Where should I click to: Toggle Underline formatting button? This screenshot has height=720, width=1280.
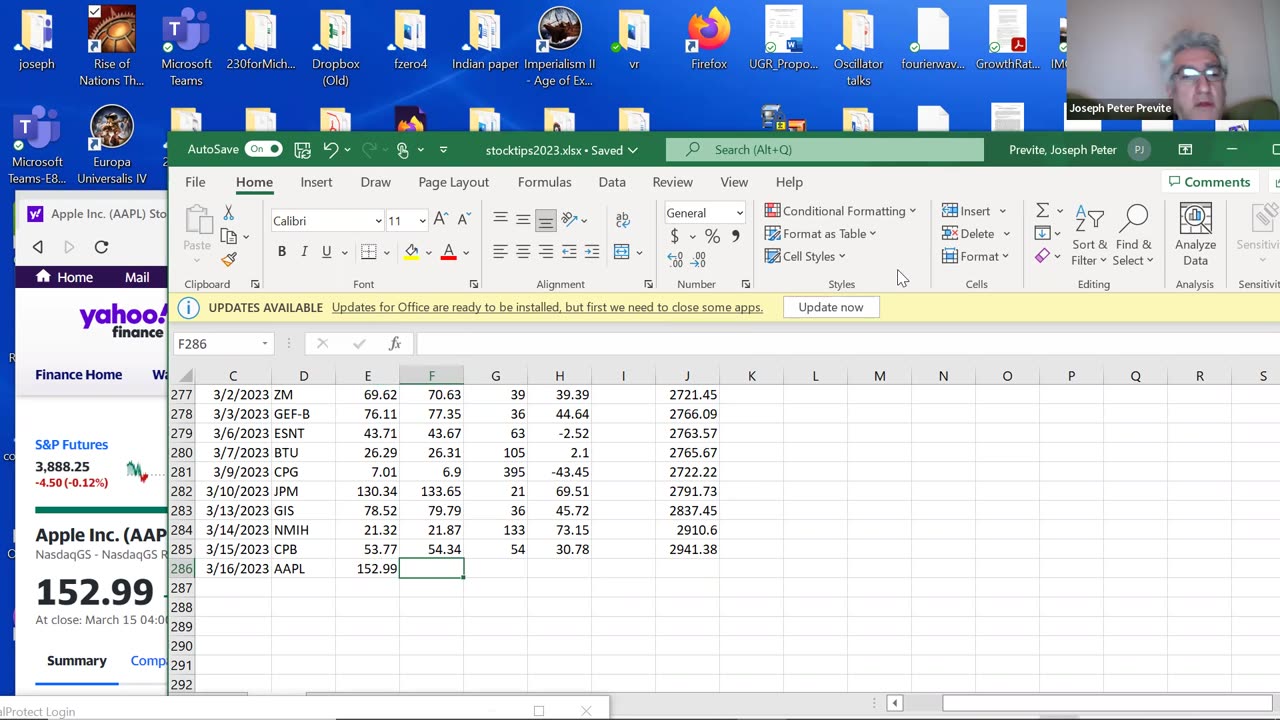click(327, 252)
